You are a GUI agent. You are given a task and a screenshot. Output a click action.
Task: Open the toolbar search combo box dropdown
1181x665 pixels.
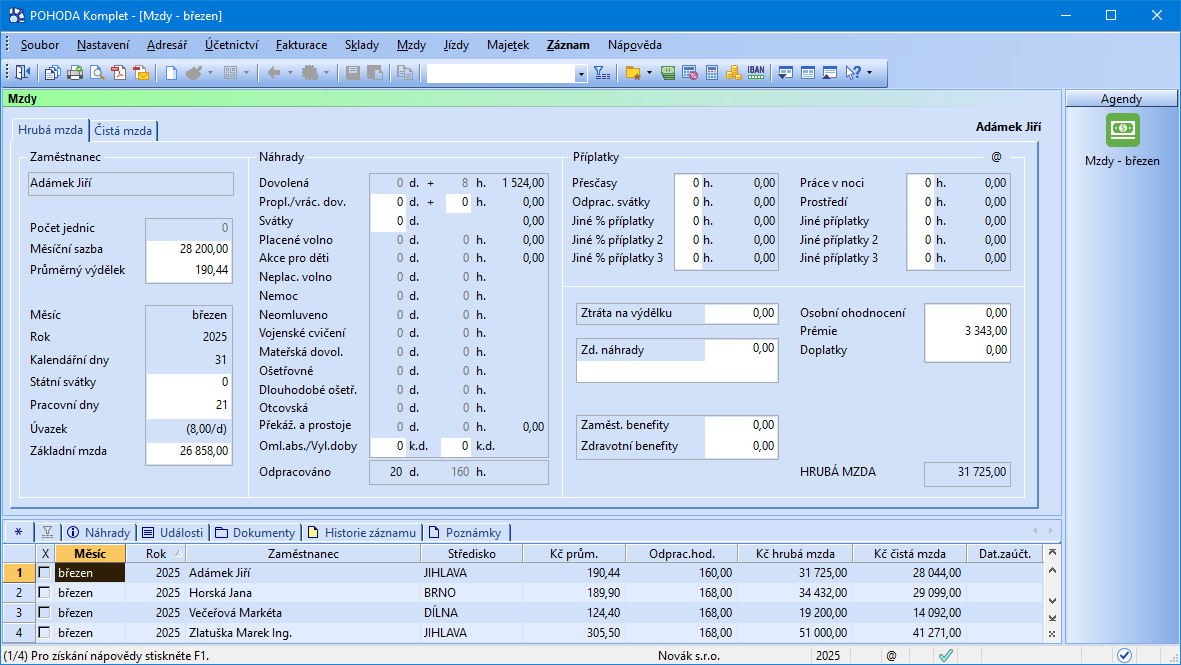(x=581, y=73)
